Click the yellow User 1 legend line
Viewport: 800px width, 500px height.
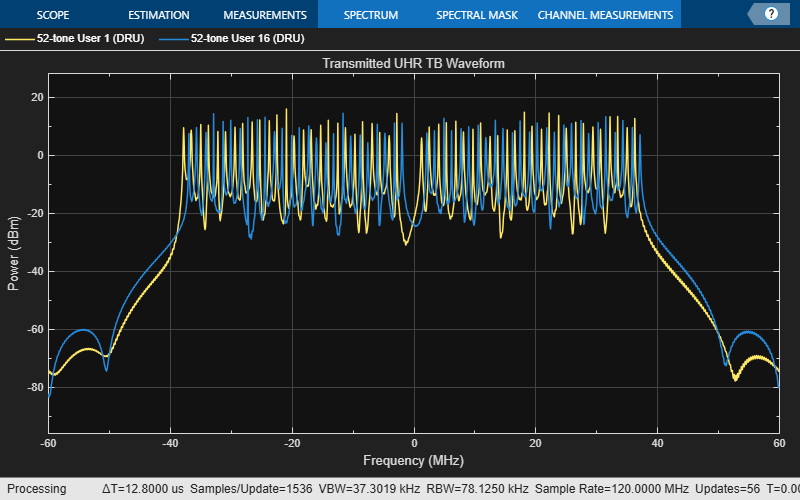19,39
